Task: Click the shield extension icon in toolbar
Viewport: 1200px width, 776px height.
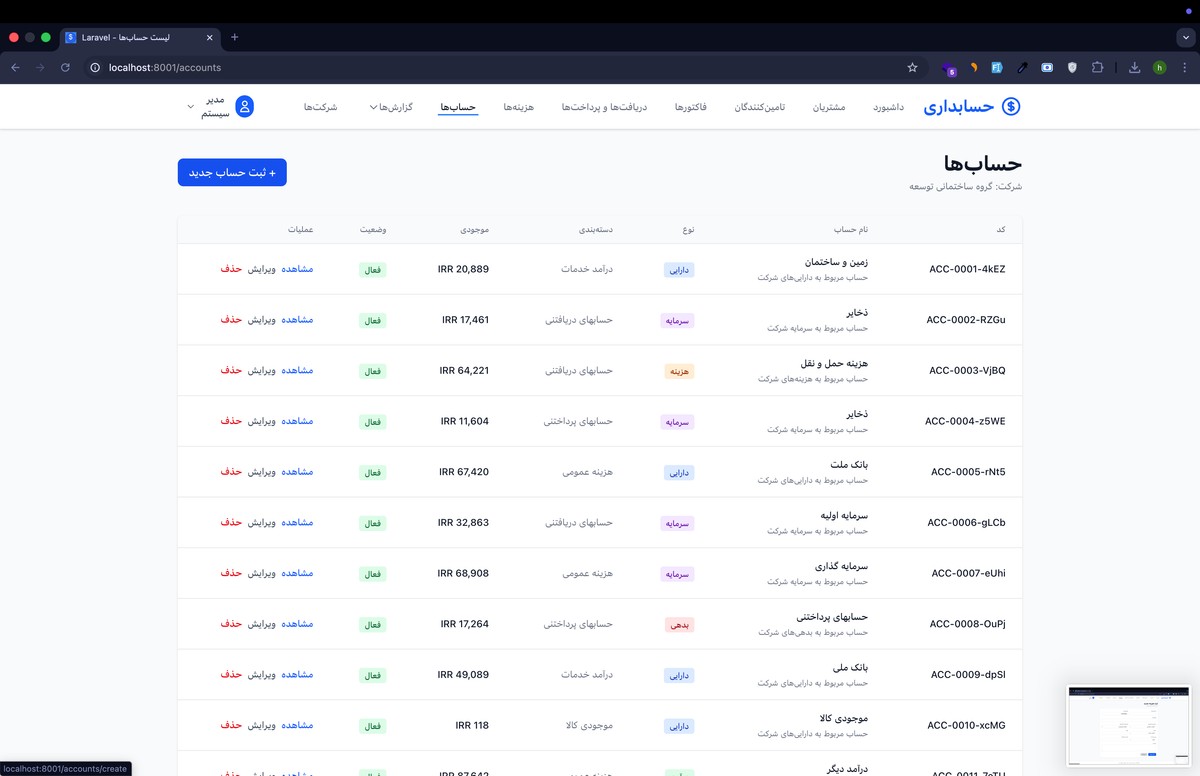Action: point(1072,68)
